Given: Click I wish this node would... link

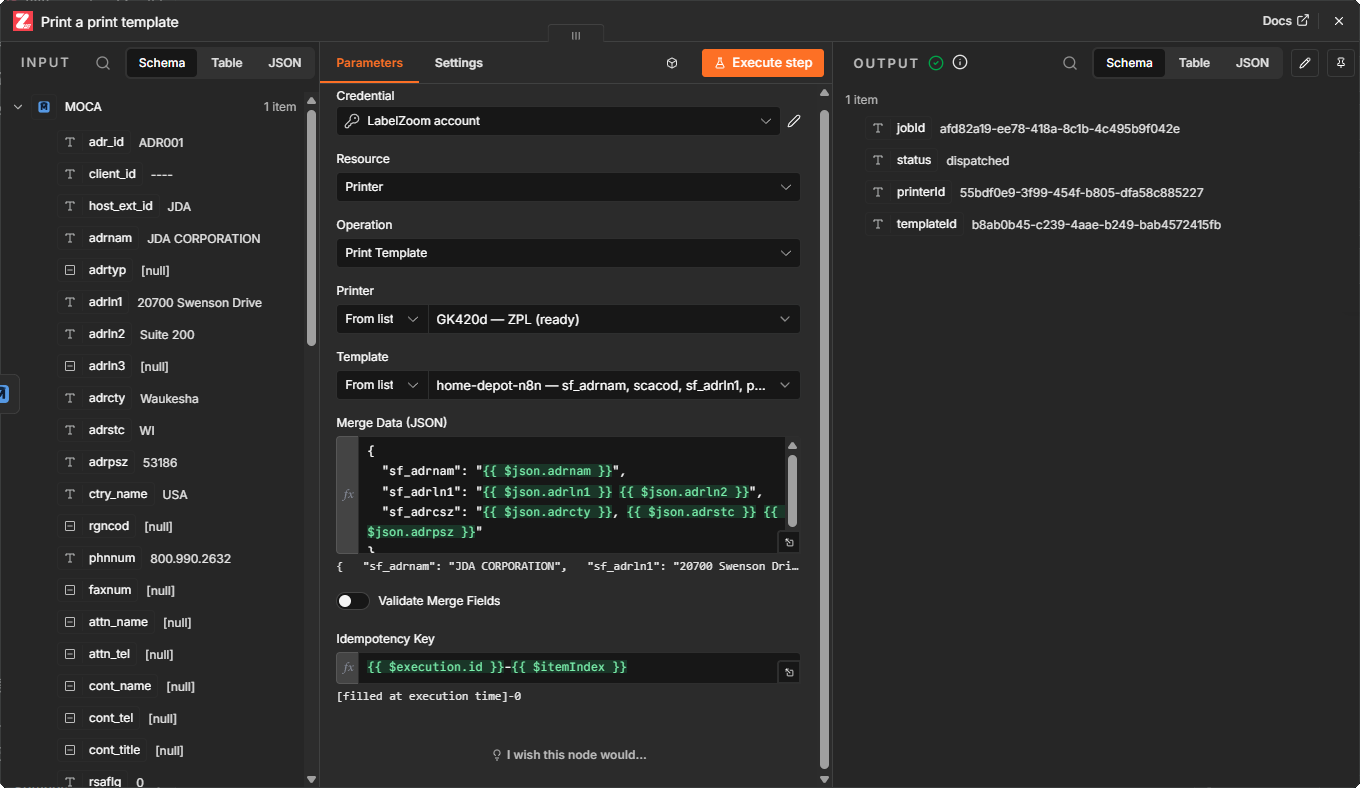Looking at the screenshot, I should pos(569,755).
